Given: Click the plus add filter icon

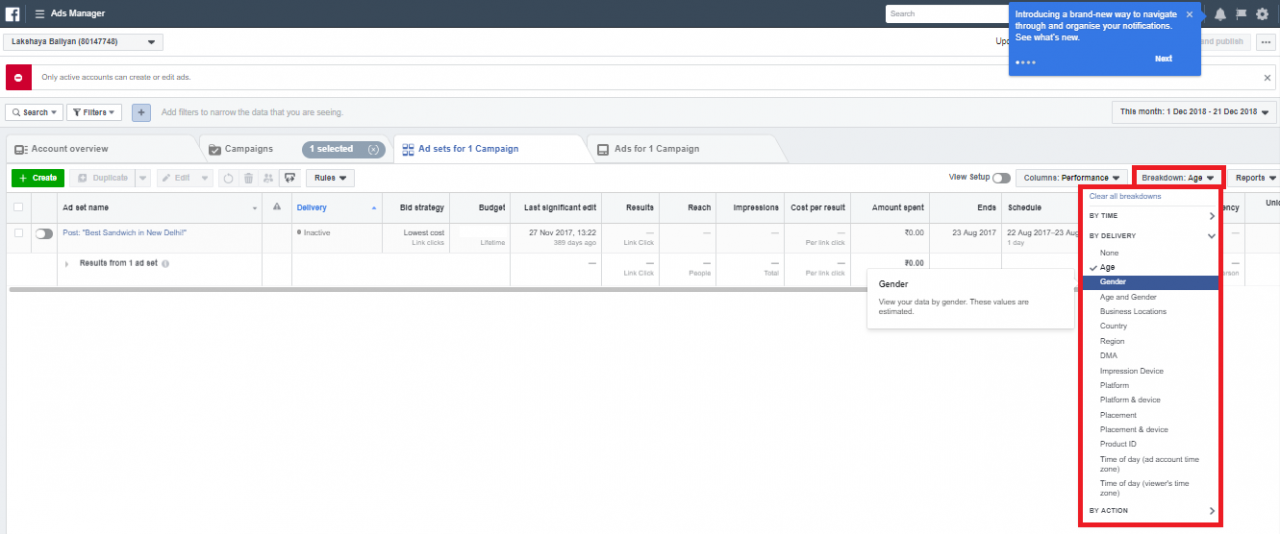Looking at the screenshot, I should point(141,113).
